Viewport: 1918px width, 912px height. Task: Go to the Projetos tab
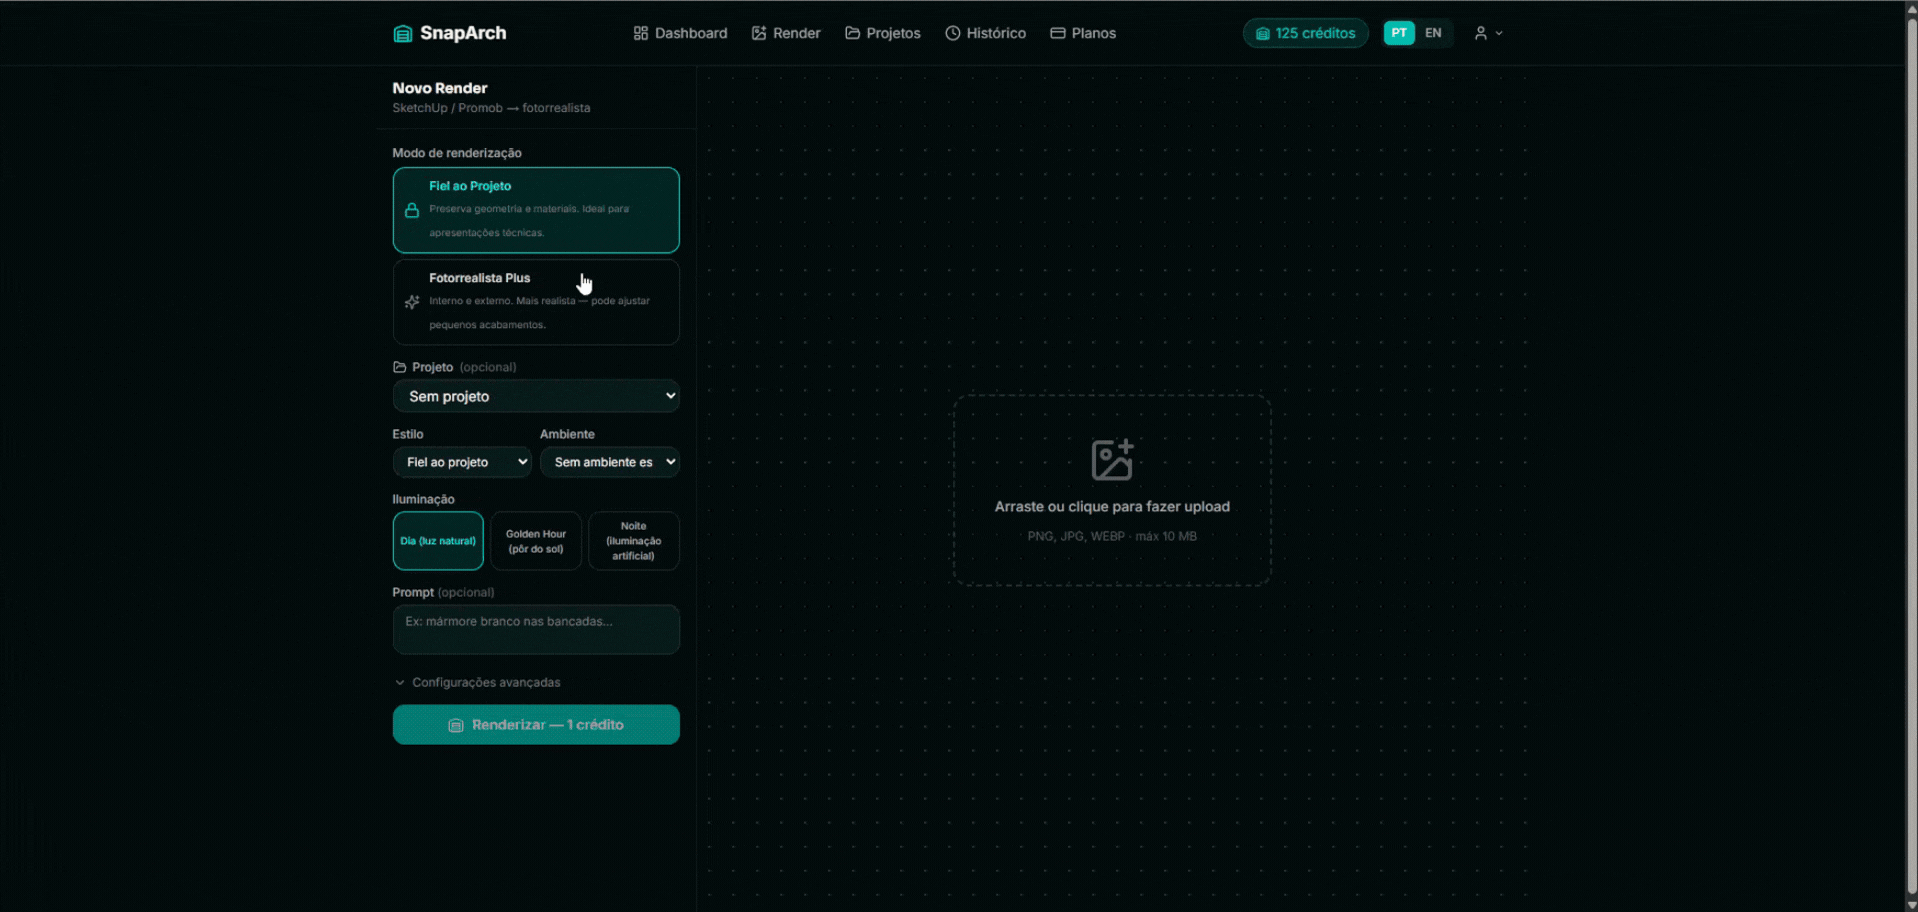(x=882, y=33)
